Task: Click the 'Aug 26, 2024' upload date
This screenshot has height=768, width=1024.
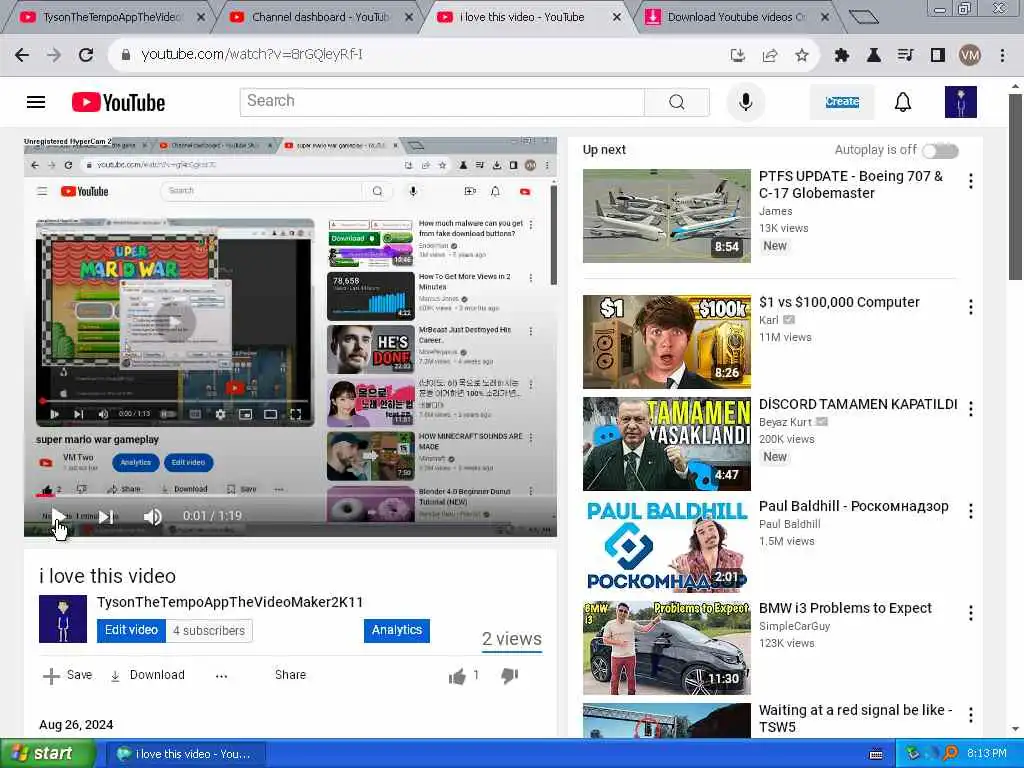Action: (76, 725)
